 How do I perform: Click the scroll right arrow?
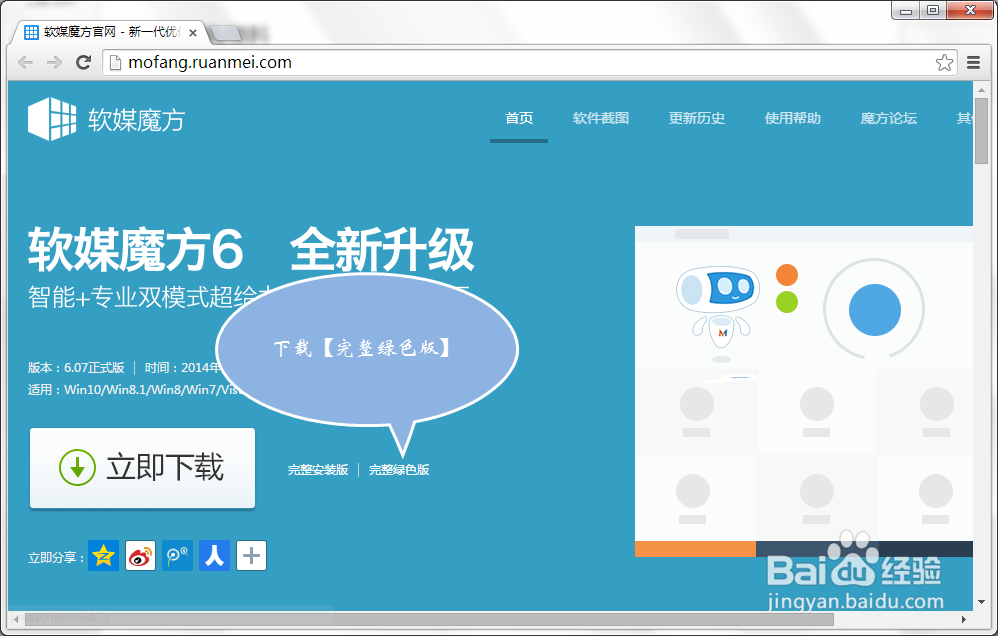pyautogui.click(x=964, y=619)
